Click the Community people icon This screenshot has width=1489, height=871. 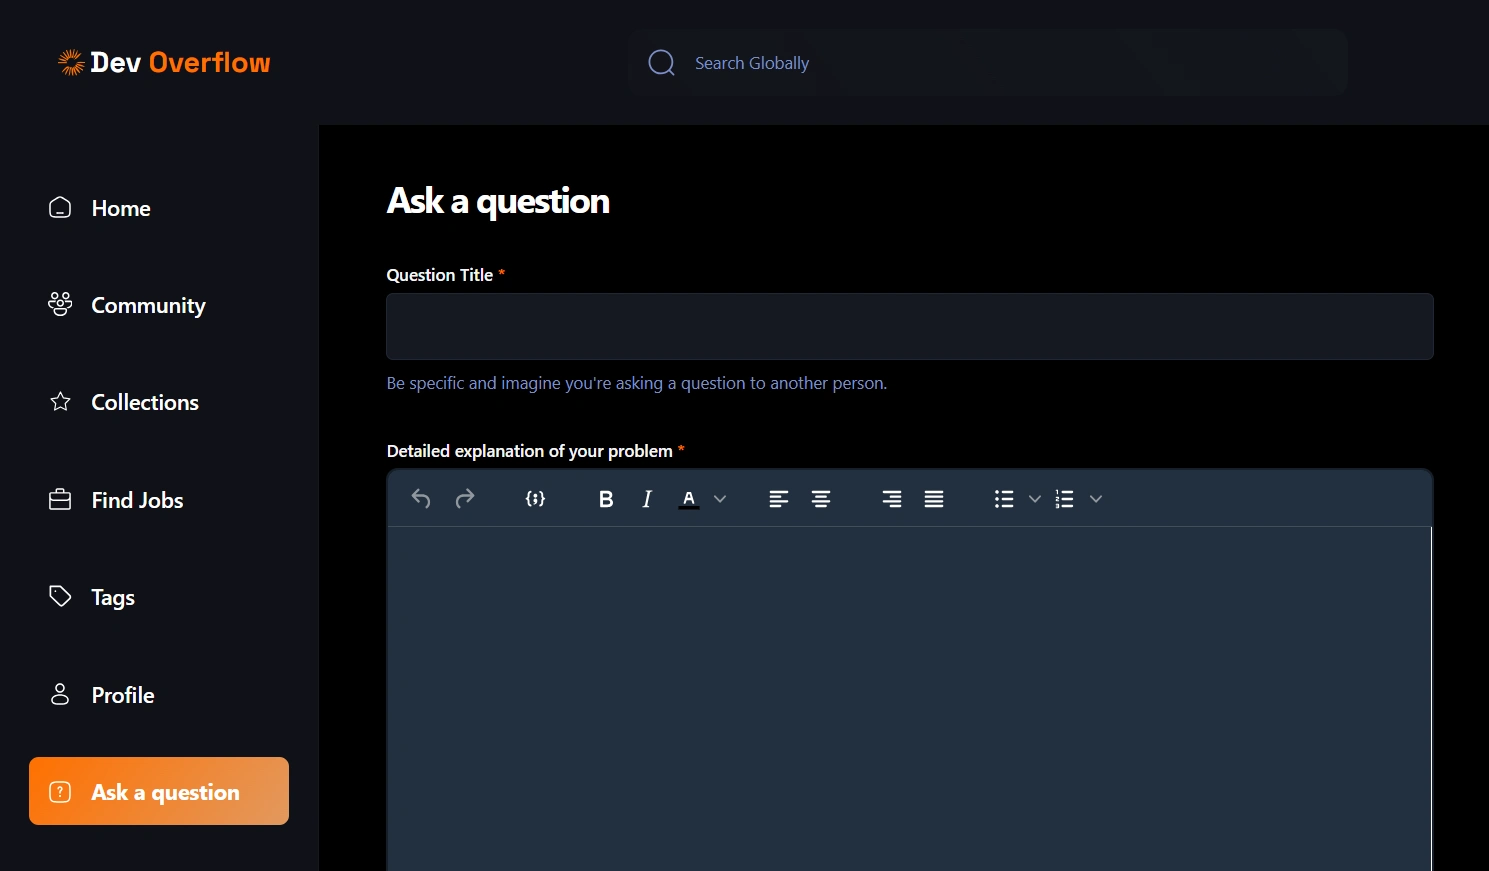pos(60,304)
